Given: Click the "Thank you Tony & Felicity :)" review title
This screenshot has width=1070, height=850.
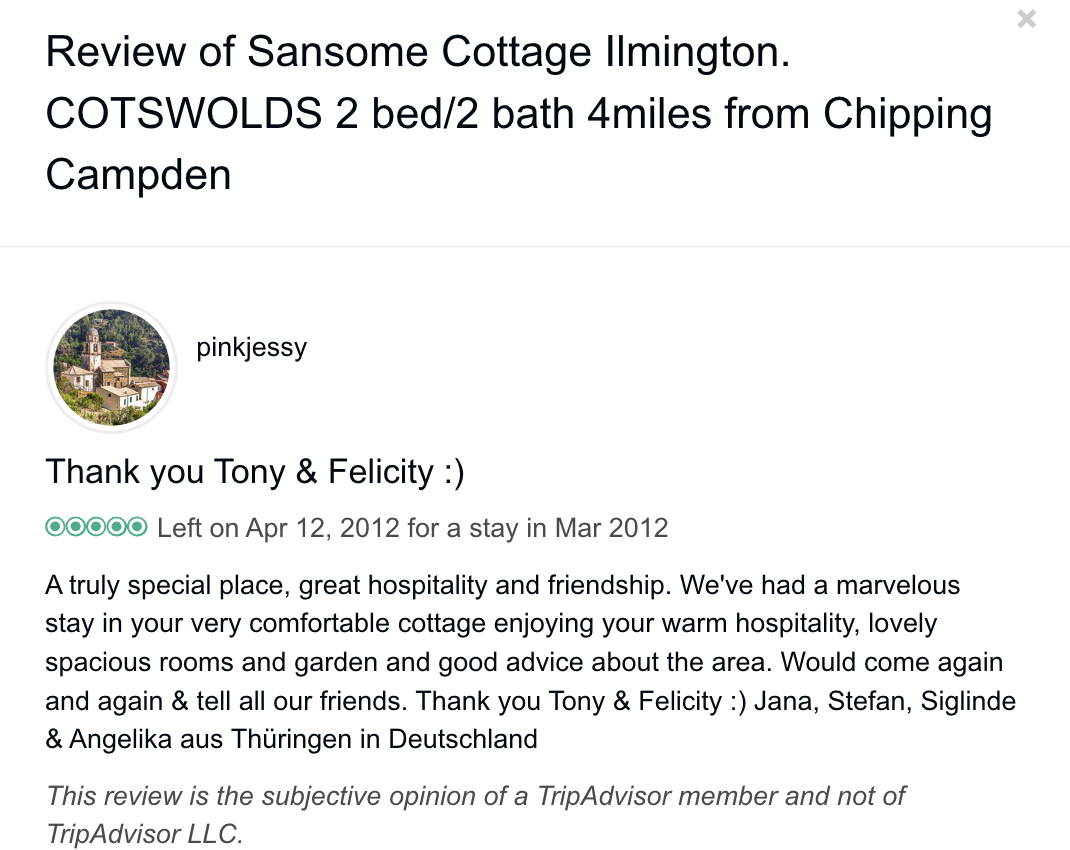Looking at the screenshot, I should click(255, 471).
